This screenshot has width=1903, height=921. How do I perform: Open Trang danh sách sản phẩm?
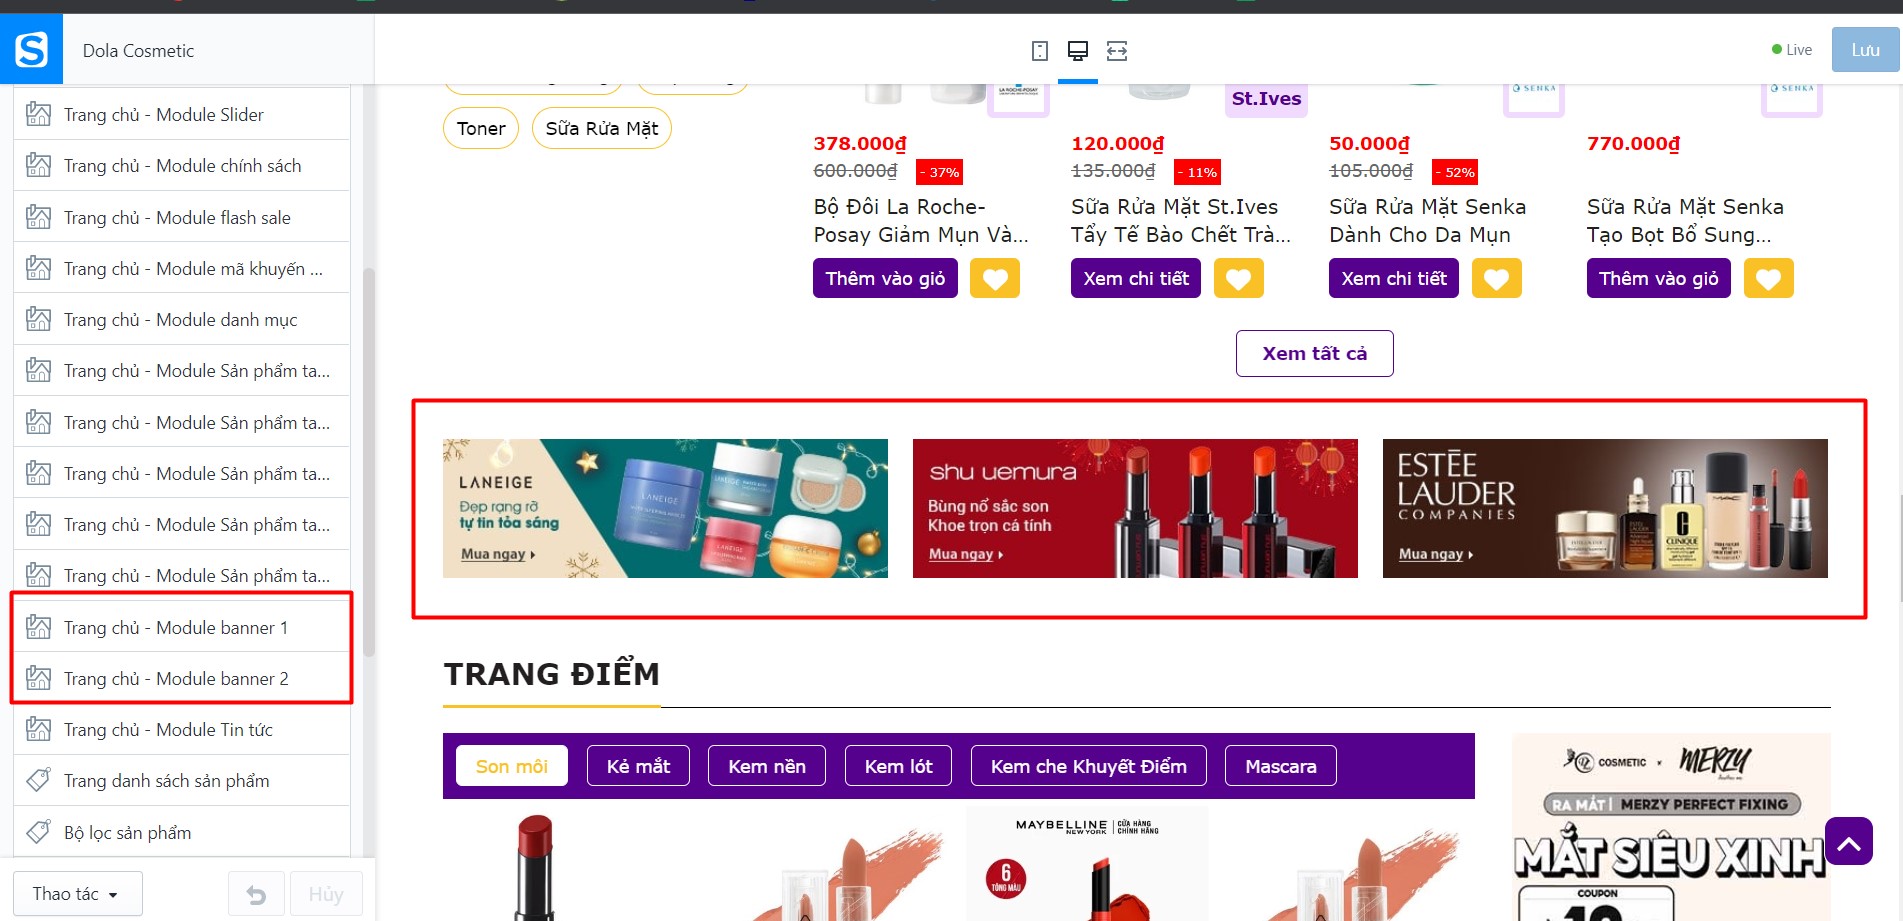[x=182, y=780]
